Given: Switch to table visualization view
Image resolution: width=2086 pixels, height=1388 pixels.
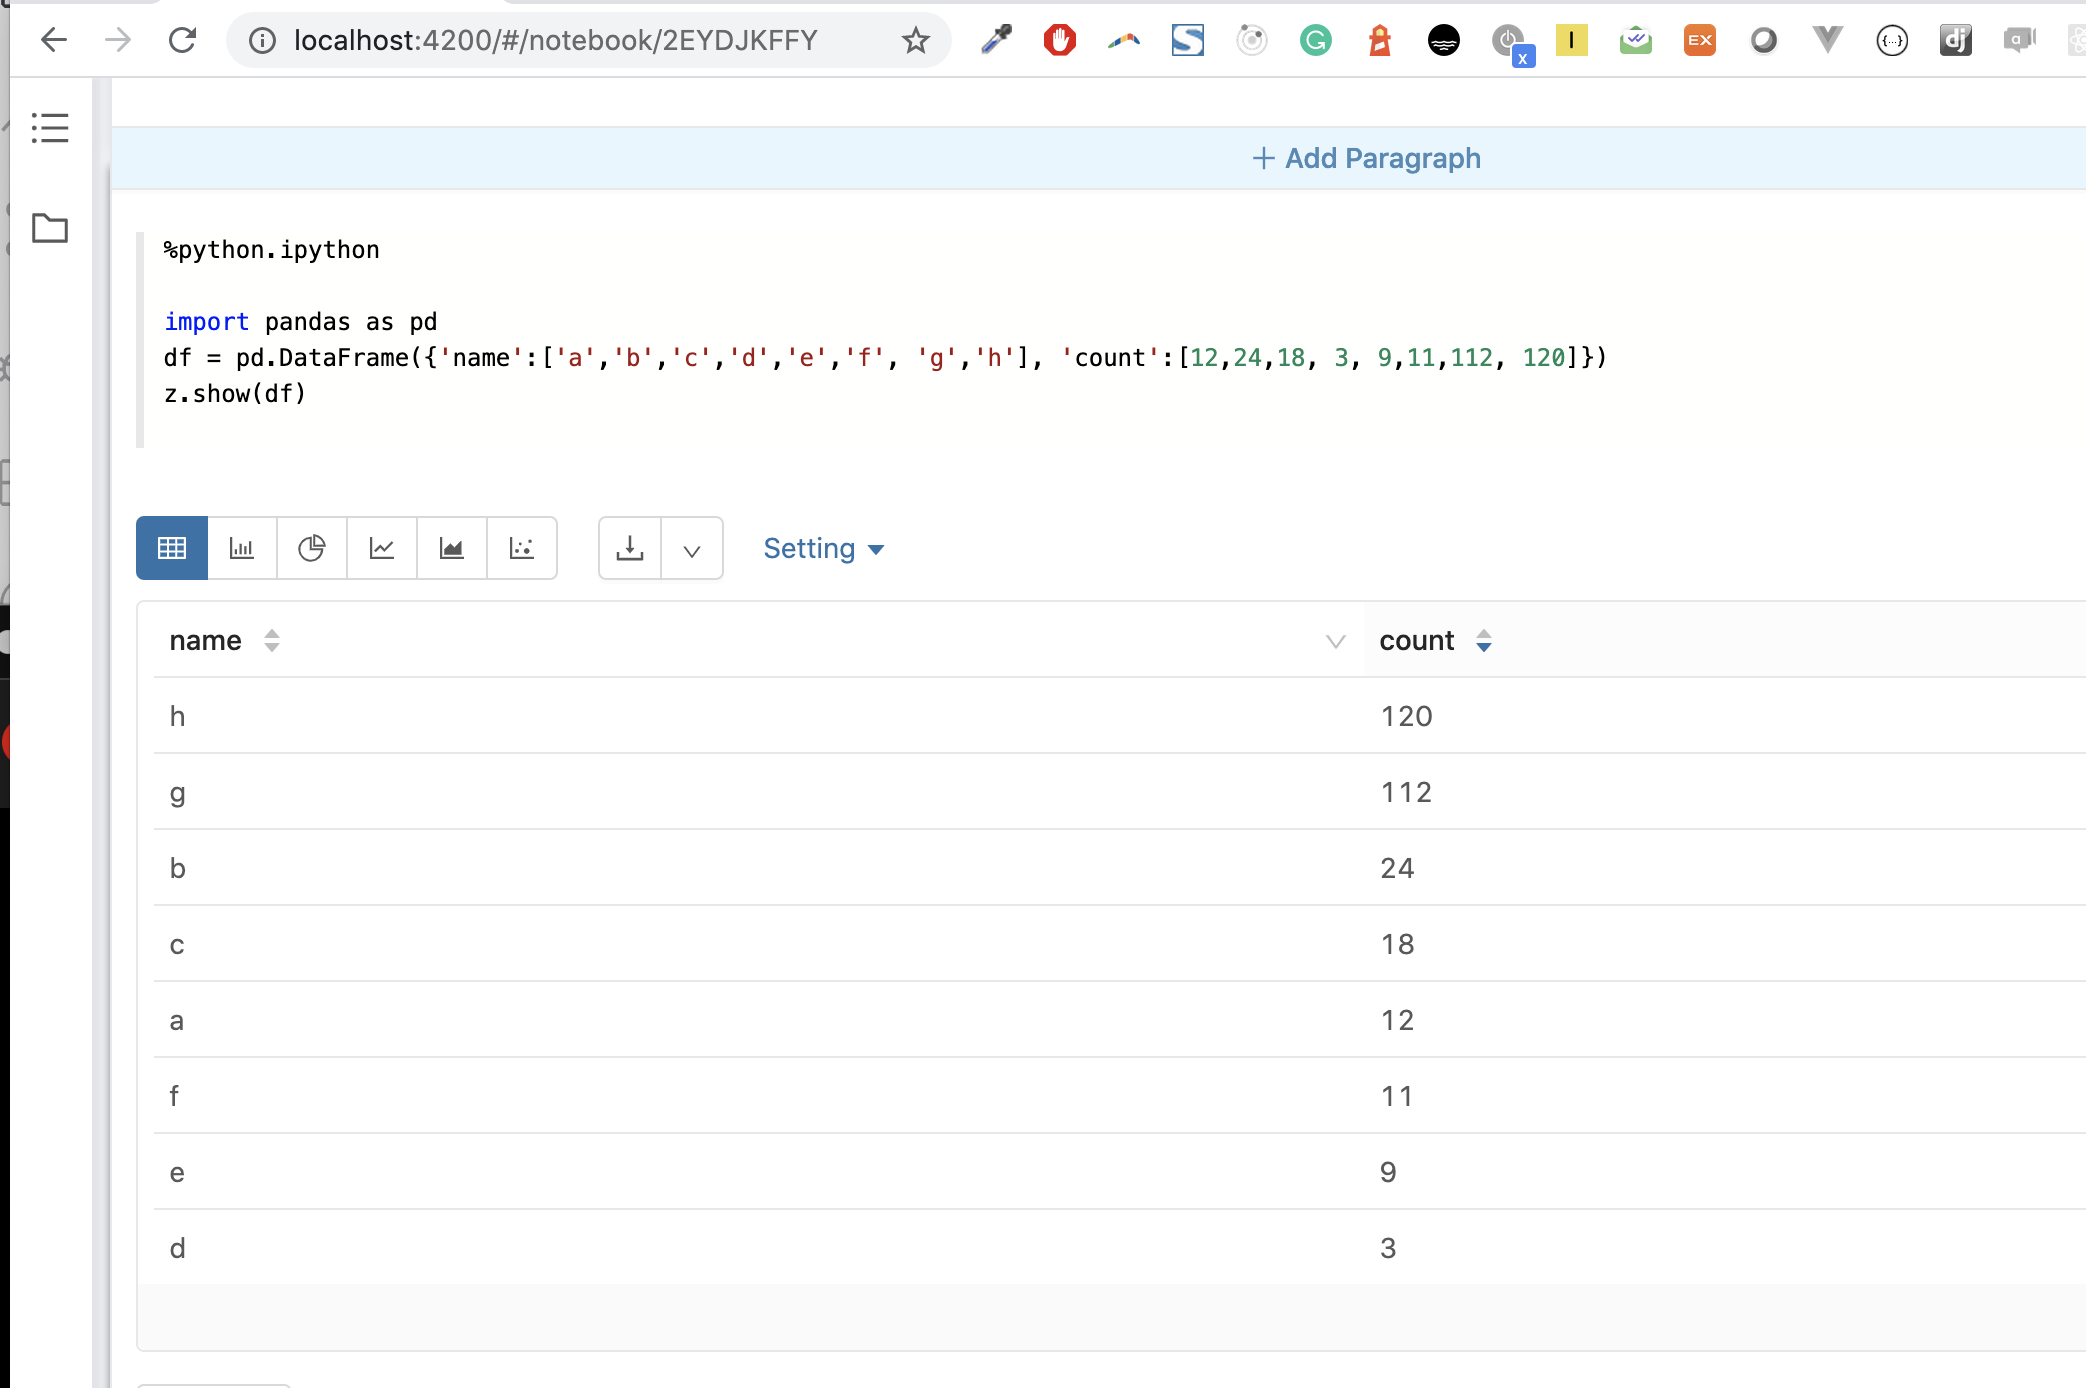Looking at the screenshot, I should click(172, 548).
